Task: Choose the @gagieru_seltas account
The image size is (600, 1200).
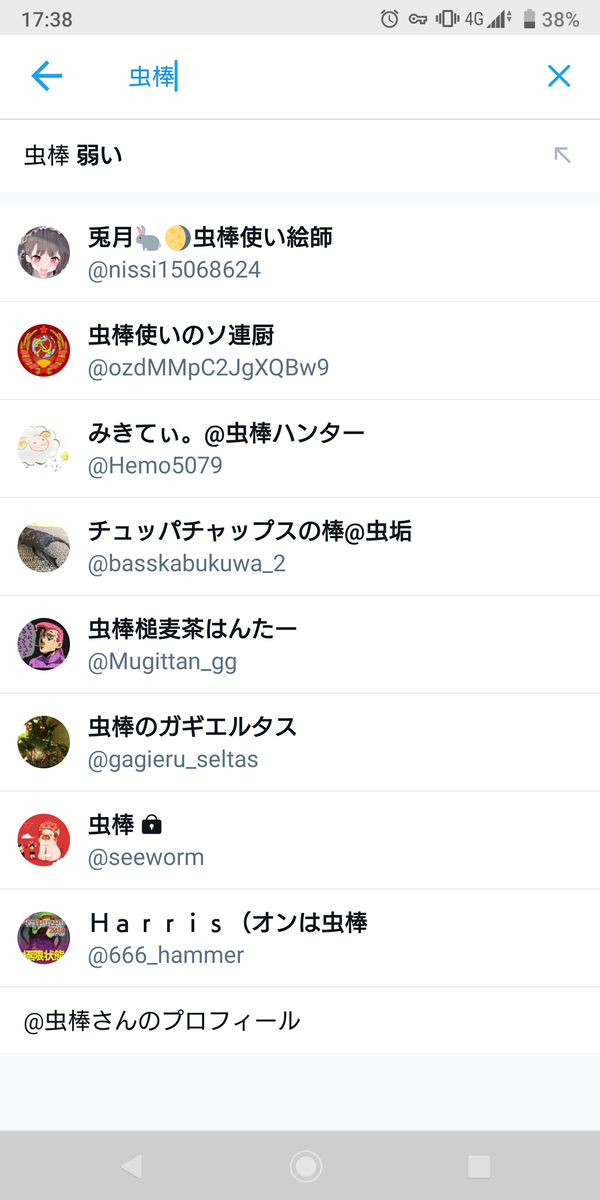Action: click(x=300, y=743)
